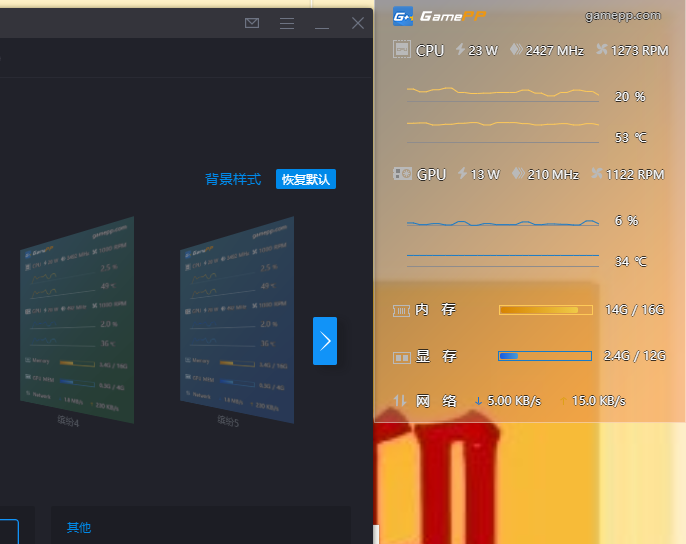Open the hamburger menu in title bar
The width and height of the screenshot is (686, 544).
coord(287,23)
